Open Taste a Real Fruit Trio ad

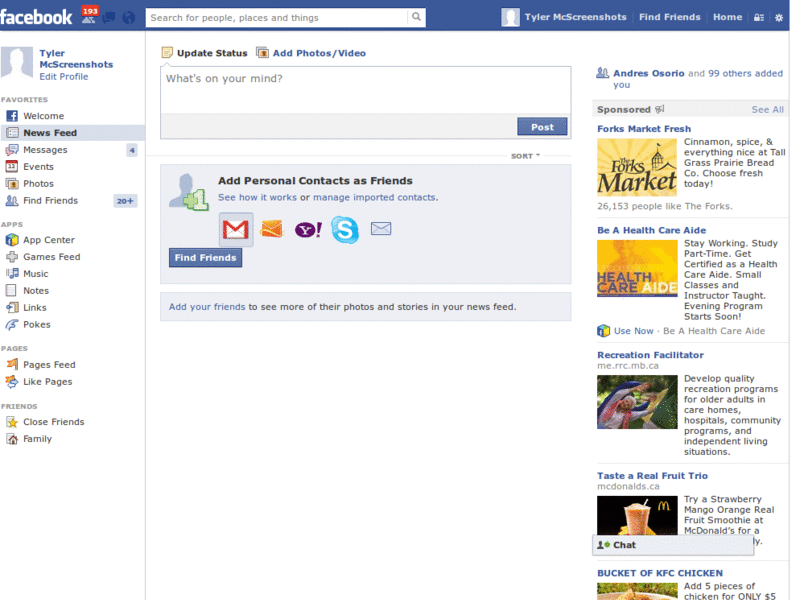click(x=653, y=476)
